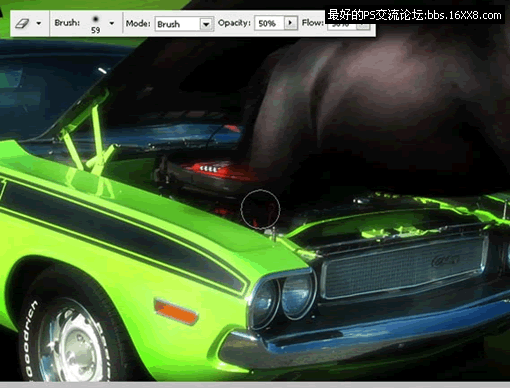Click the Mode dropdown arrow button
510x388 pixels.
207,24
